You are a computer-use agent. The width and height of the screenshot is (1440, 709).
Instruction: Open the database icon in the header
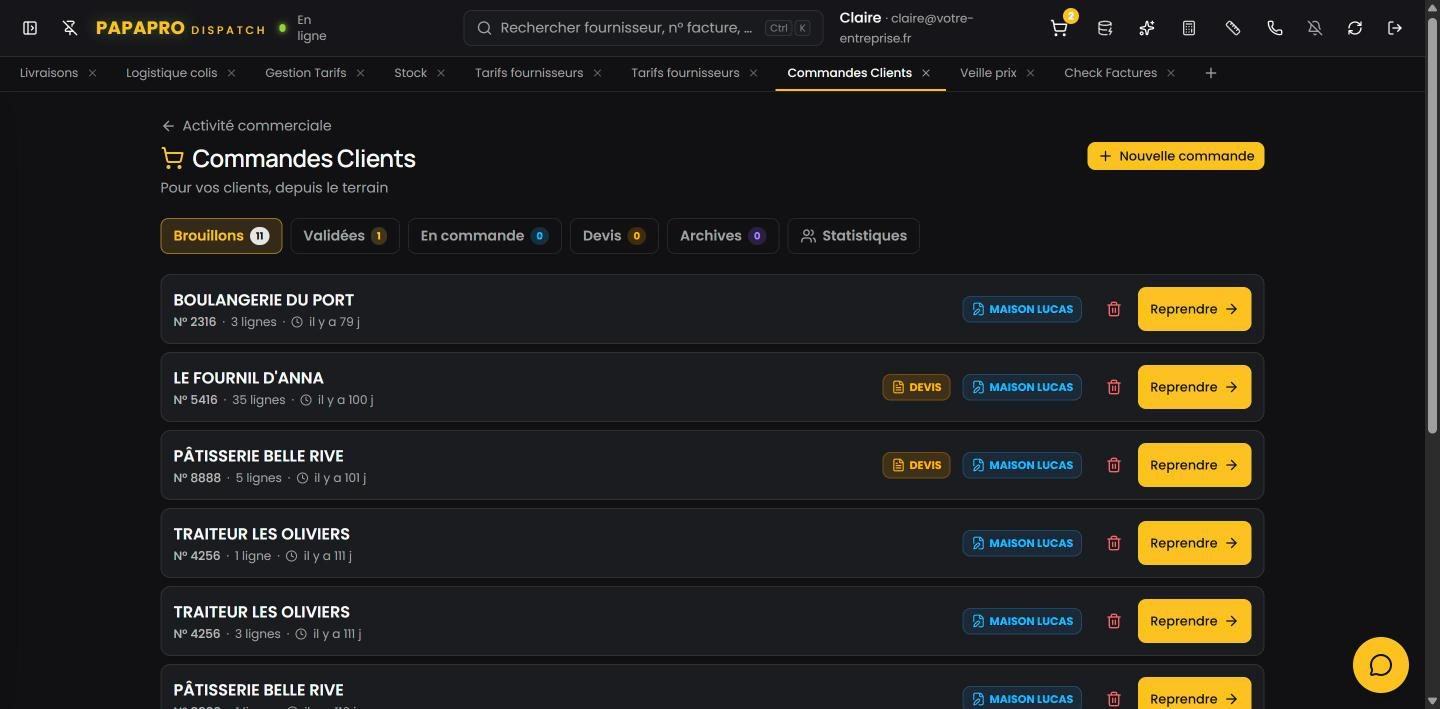[1105, 28]
